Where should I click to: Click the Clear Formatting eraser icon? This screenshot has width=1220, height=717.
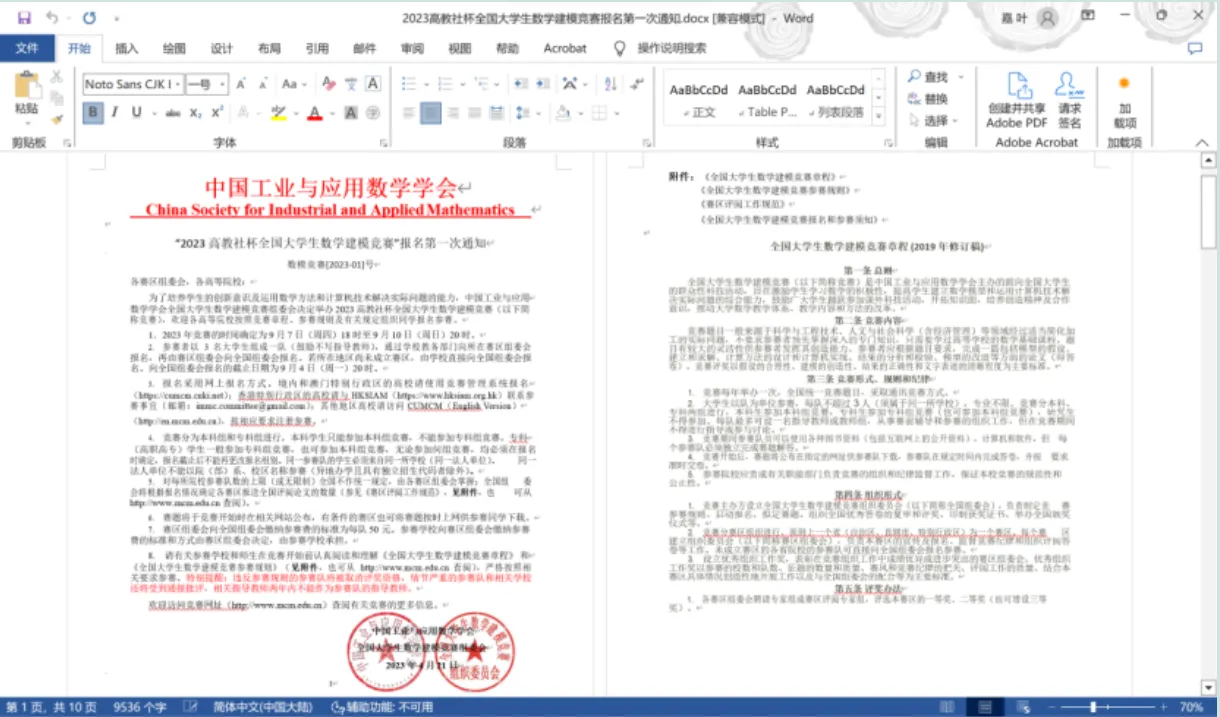pyautogui.click(x=327, y=84)
